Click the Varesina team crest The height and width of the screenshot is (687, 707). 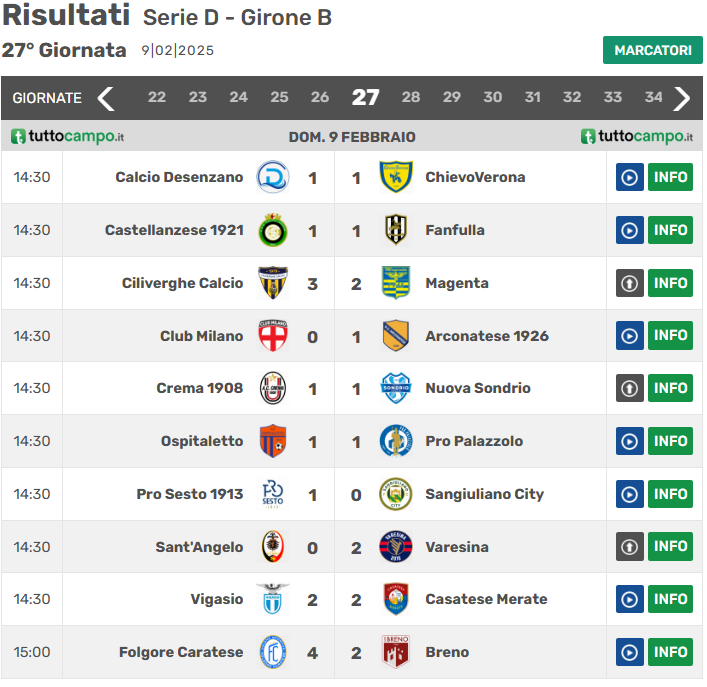[396, 547]
